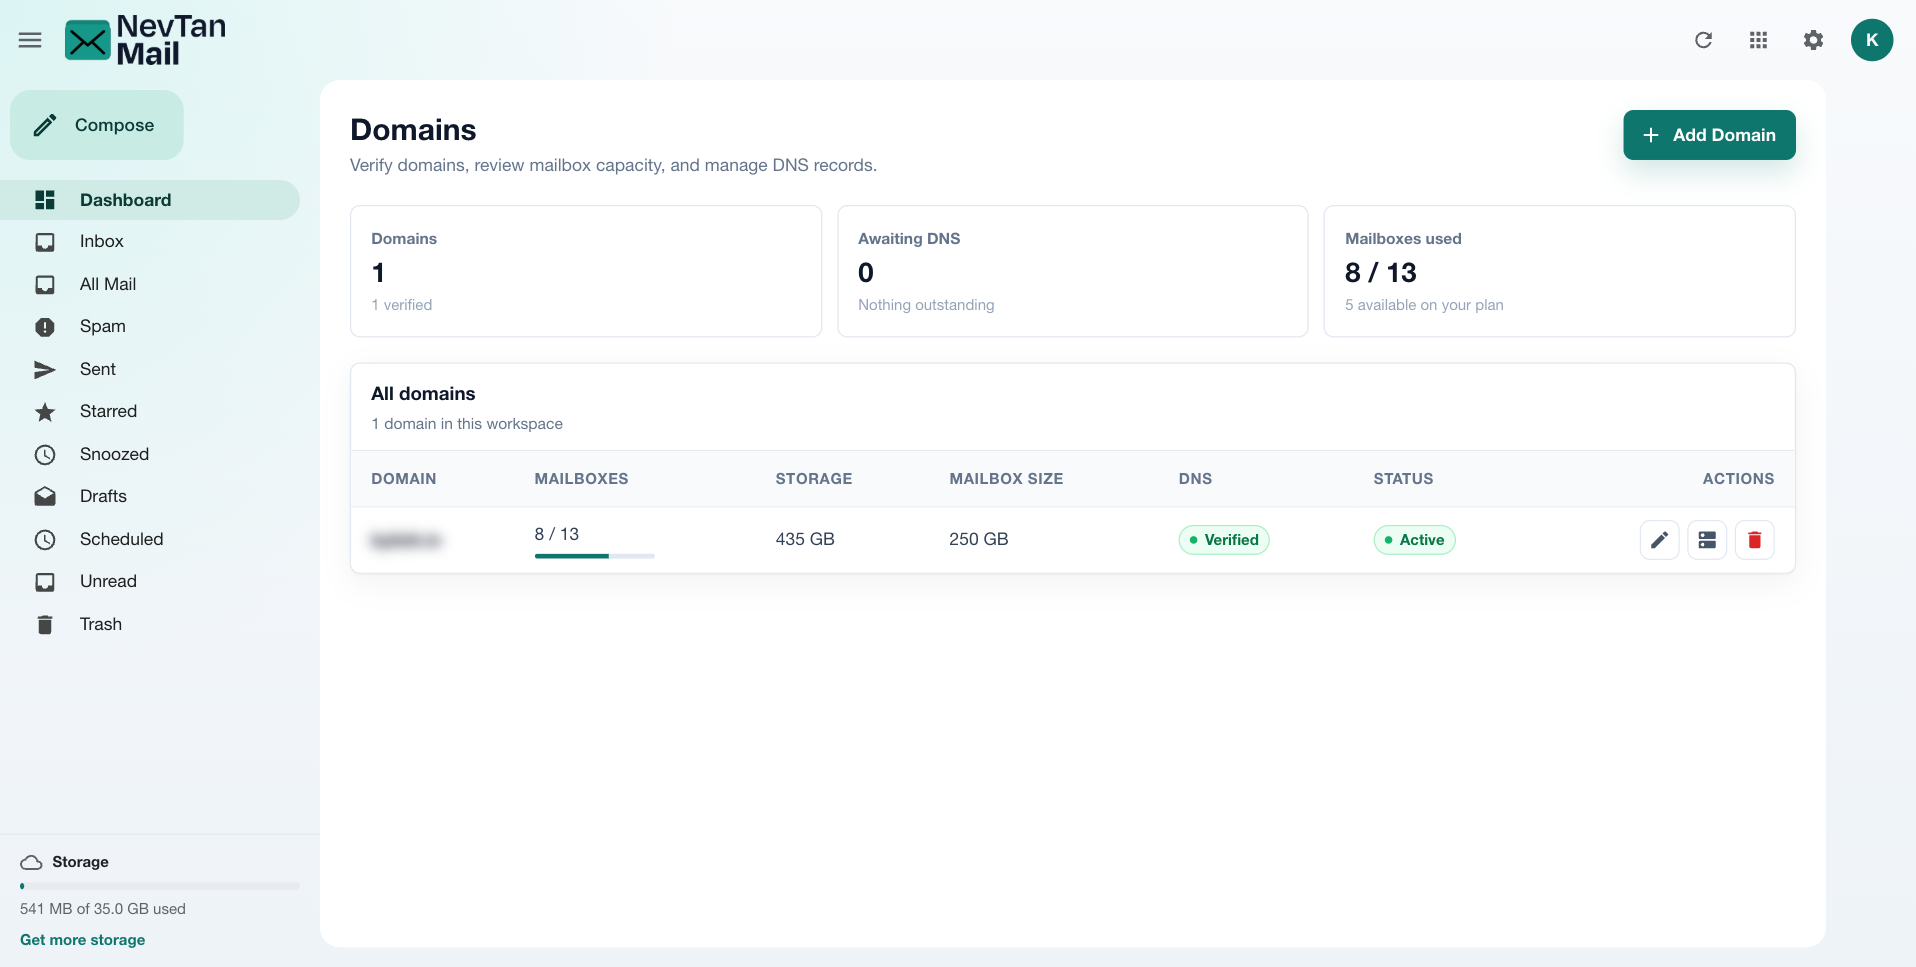This screenshot has width=1916, height=967.
Task: Click the NevTan Mail logo
Action: pos(145,40)
